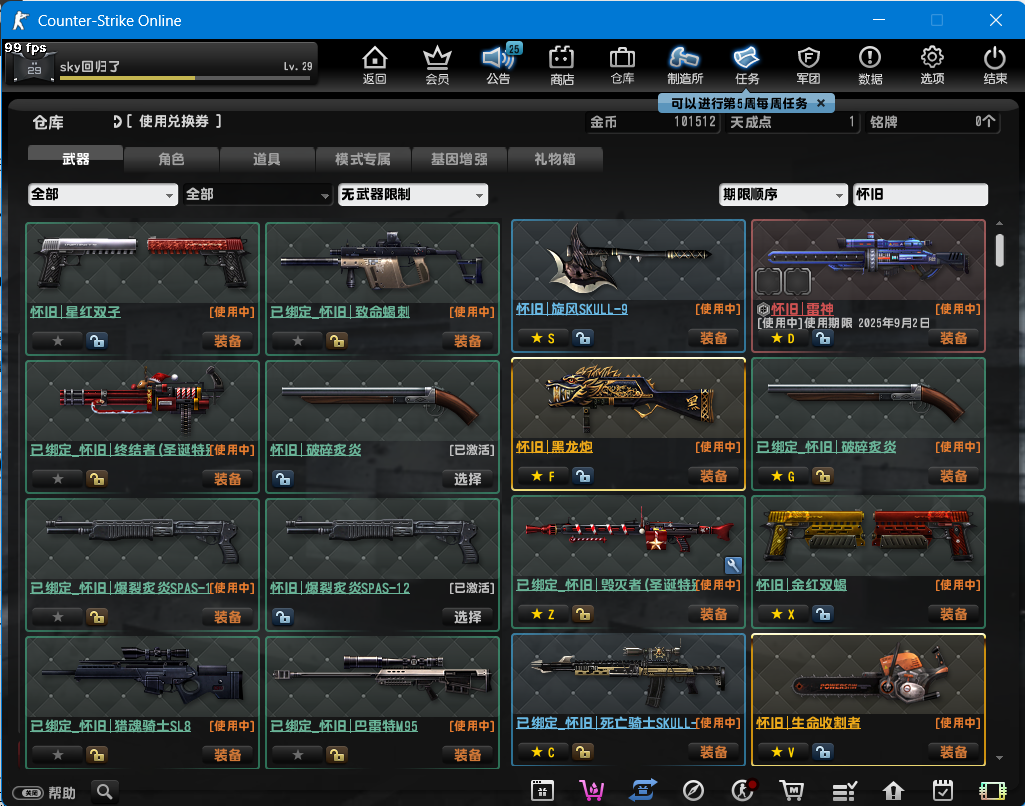This screenshot has width=1025, height=806.
Task: Open the 期限顺序 sort dropdown
Action: (783, 194)
